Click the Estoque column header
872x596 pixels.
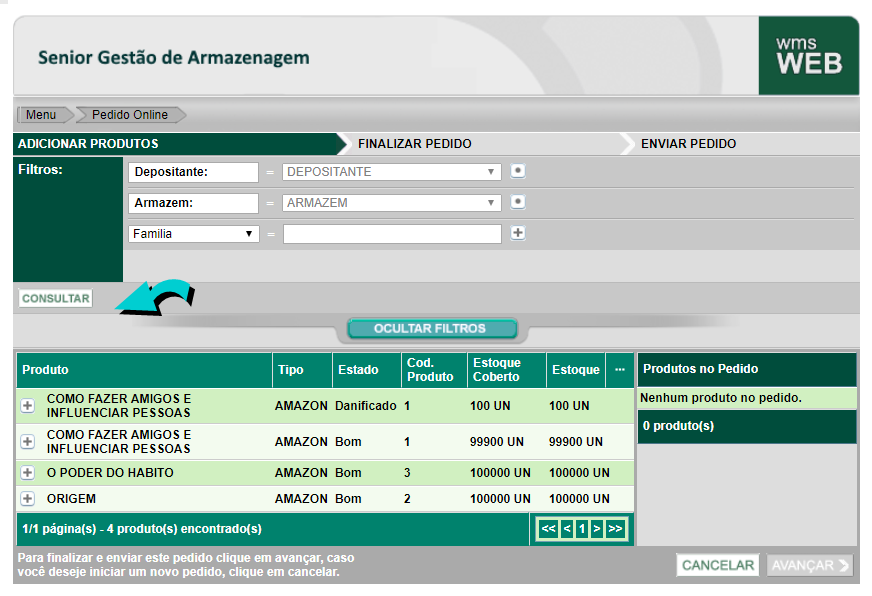[x=576, y=370]
